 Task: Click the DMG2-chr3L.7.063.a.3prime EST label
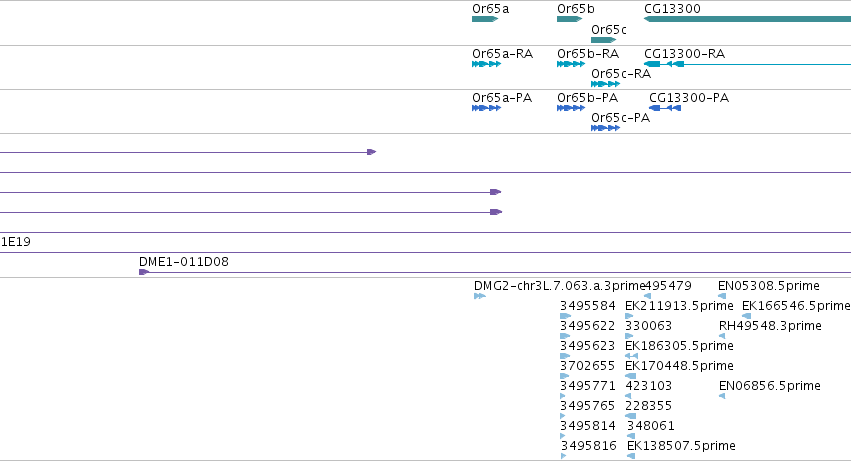(x=558, y=286)
